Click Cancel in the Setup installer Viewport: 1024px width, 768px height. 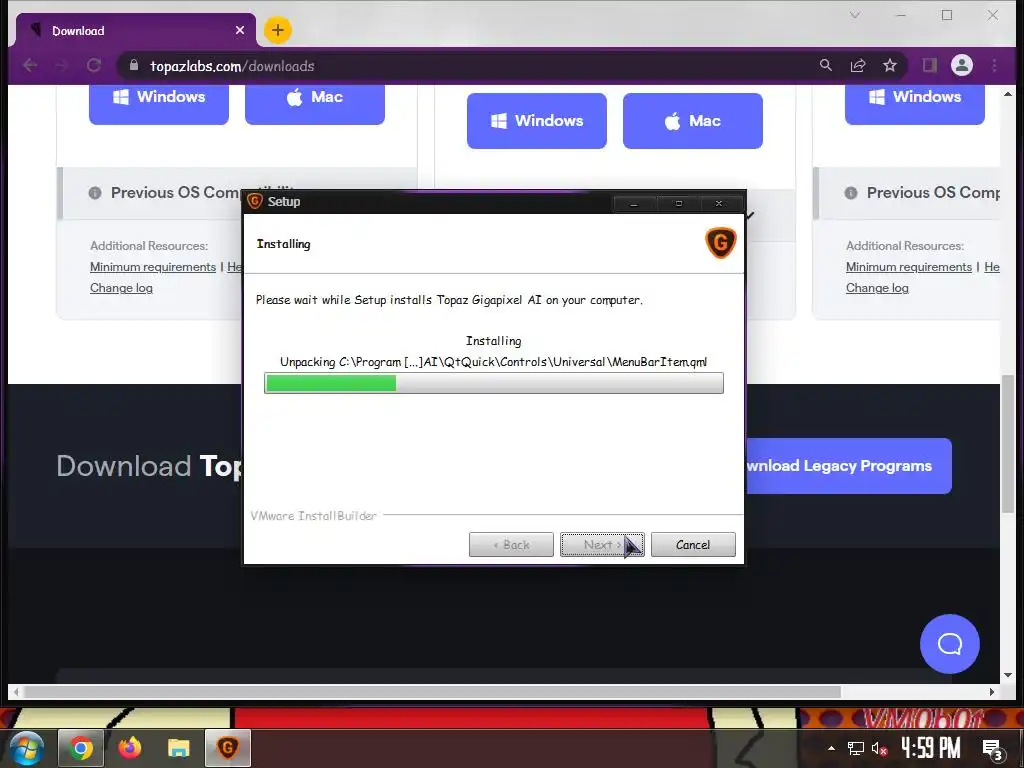[693, 545]
